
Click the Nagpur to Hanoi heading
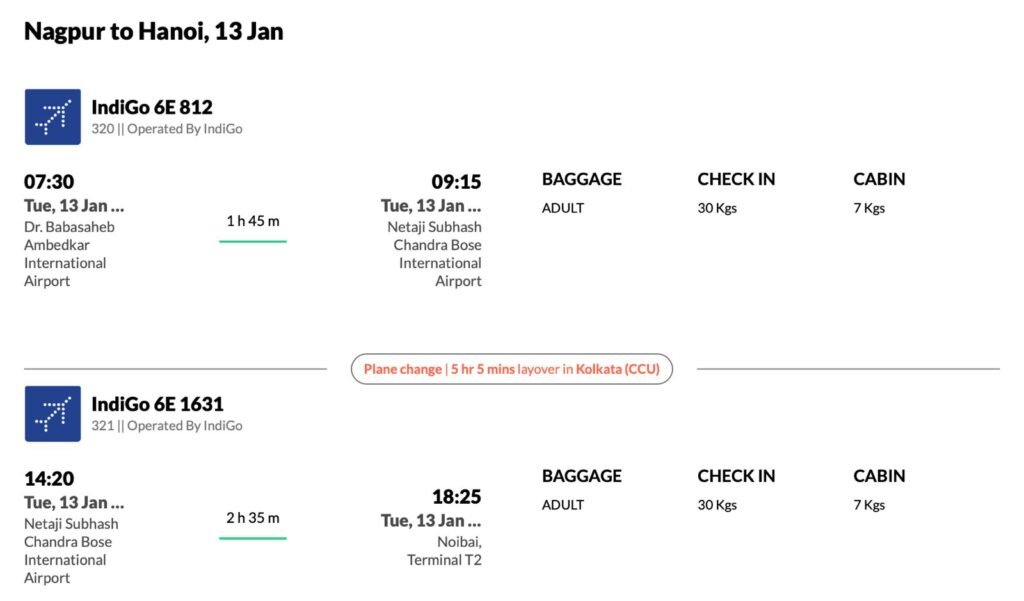tap(153, 31)
